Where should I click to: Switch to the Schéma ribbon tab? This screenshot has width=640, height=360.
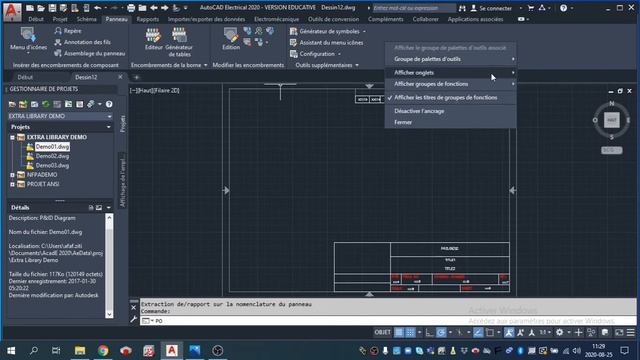point(87,19)
